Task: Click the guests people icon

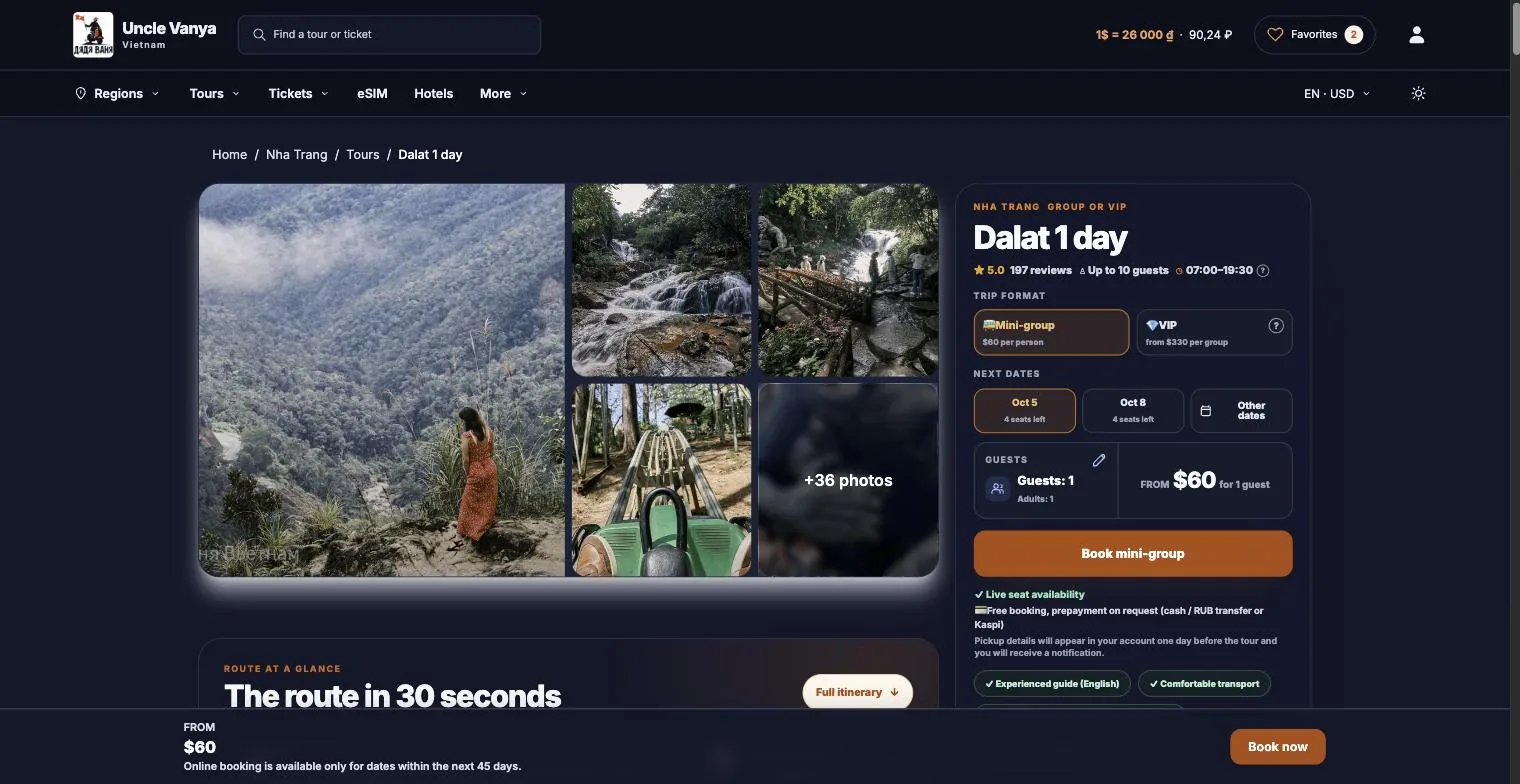Action: click(x=997, y=488)
